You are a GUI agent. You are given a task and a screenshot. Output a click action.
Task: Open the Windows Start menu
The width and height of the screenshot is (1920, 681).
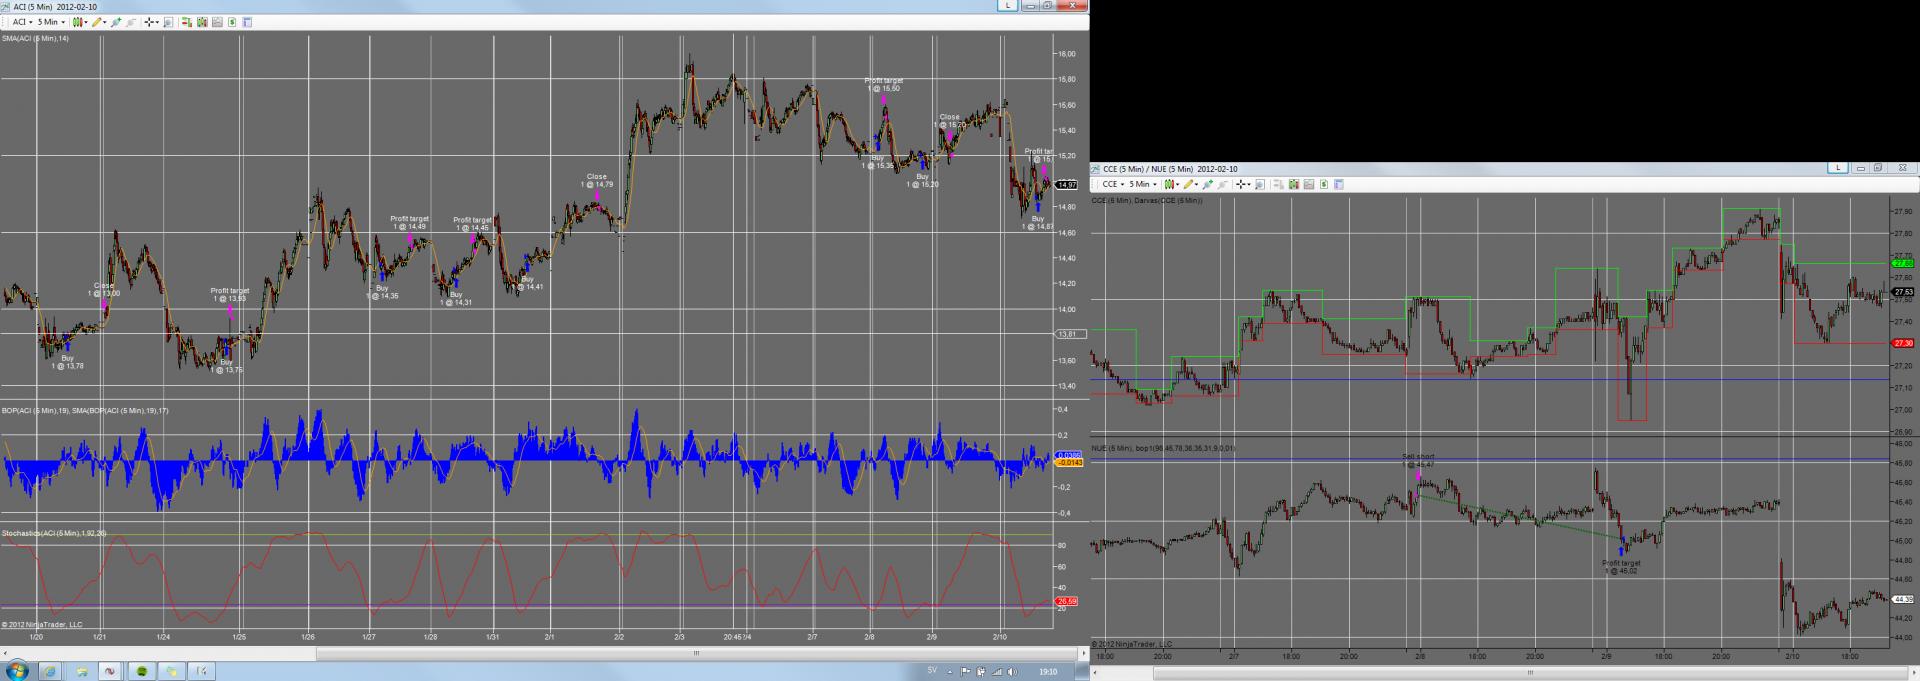tap(17, 671)
